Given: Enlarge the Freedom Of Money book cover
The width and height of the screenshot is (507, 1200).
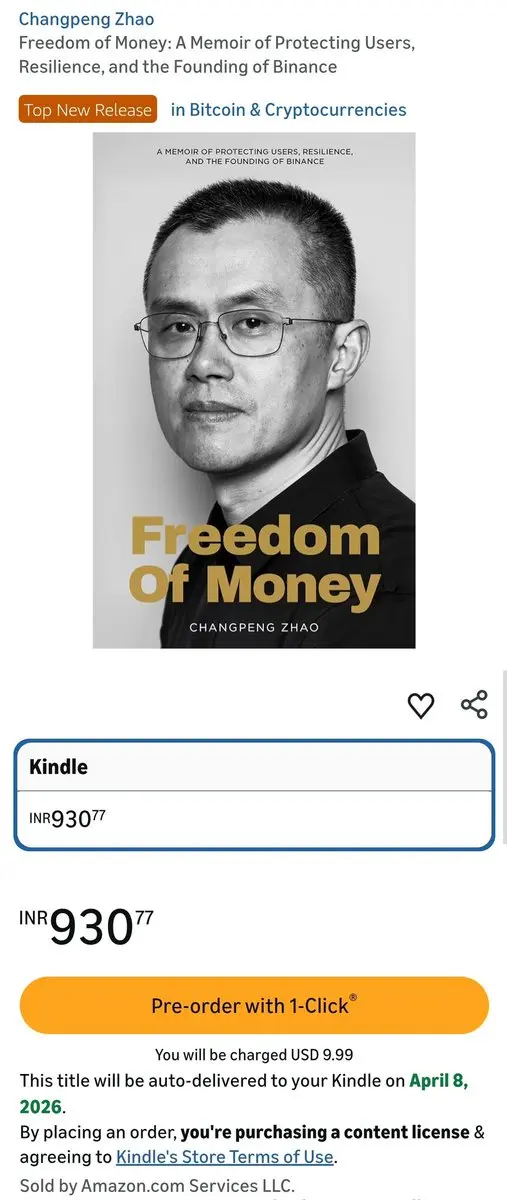Looking at the screenshot, I should click(x=254, y=390).
